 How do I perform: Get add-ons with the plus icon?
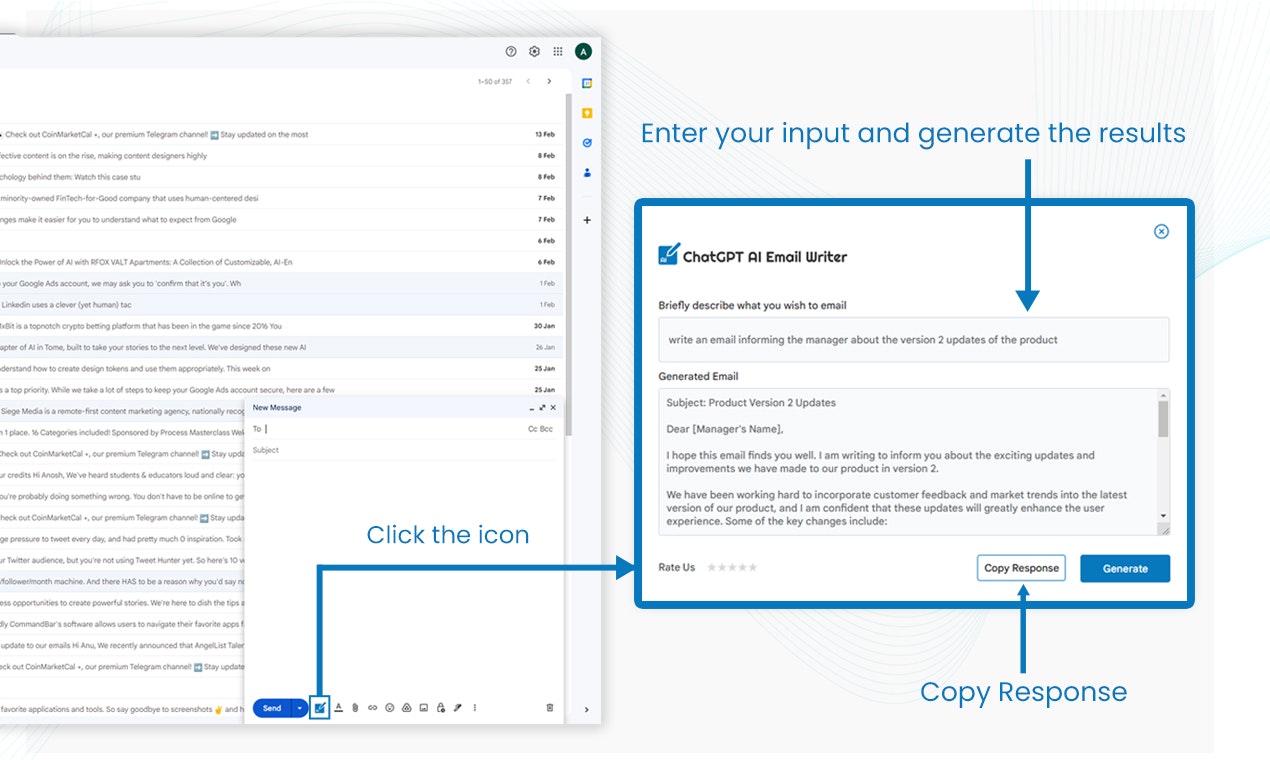(x=587, y=220)
